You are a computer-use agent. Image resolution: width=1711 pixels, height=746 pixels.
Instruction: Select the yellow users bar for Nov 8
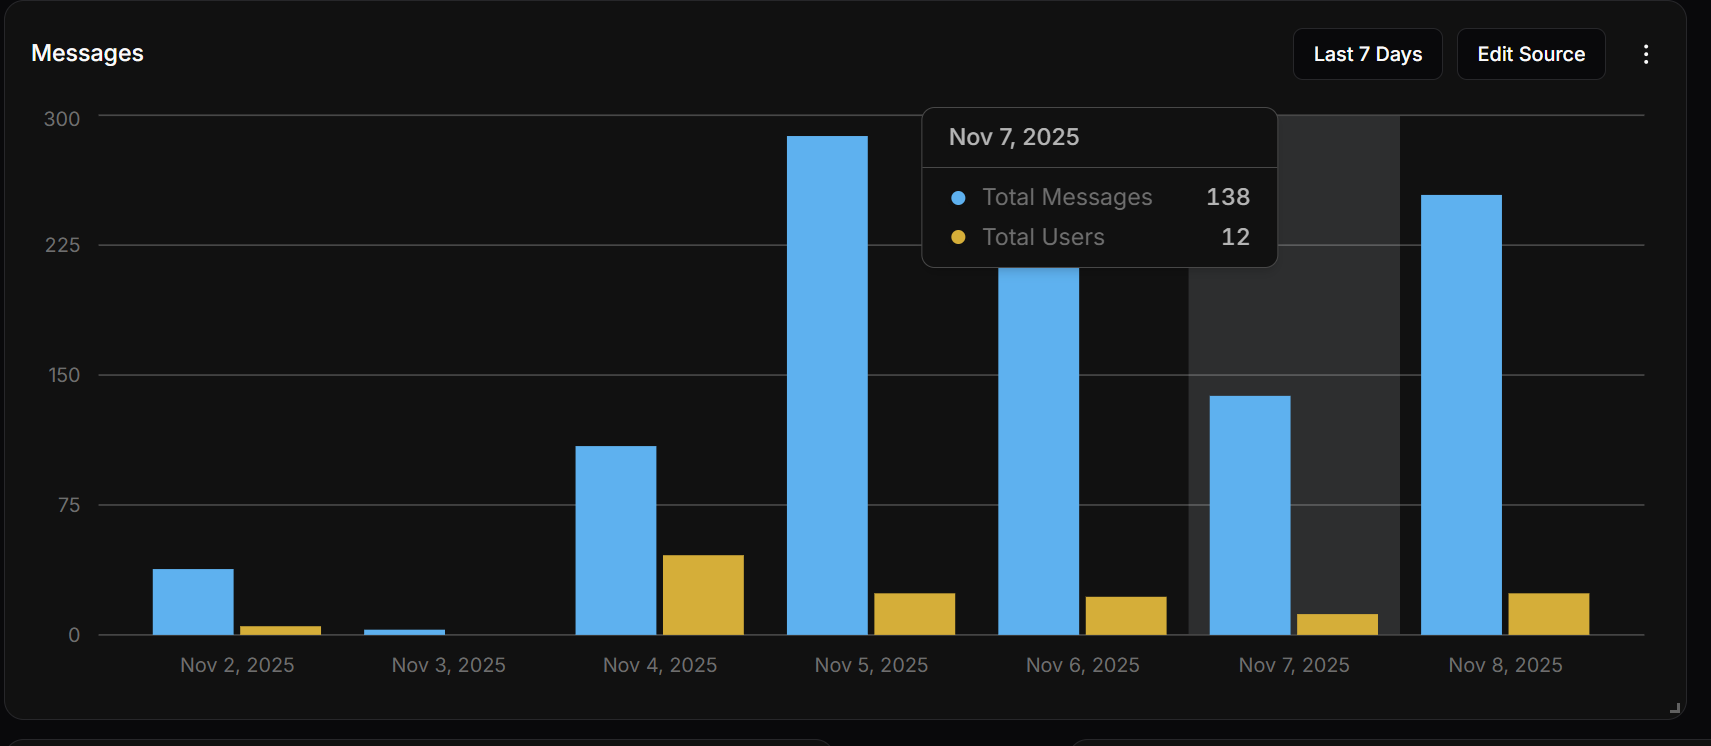click(x=1548, y=614)
